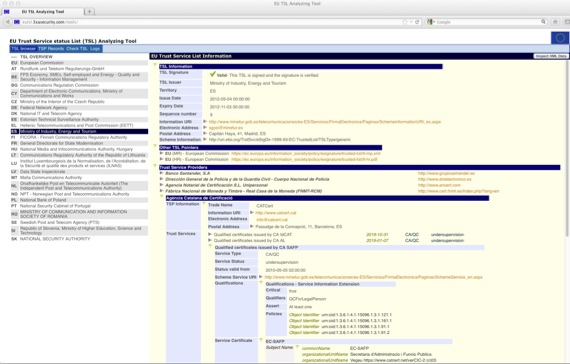The height and width of the screenshot is (364, 570).
Task: Click the Valid signature green checkmark
Action: tap(213, 74)
